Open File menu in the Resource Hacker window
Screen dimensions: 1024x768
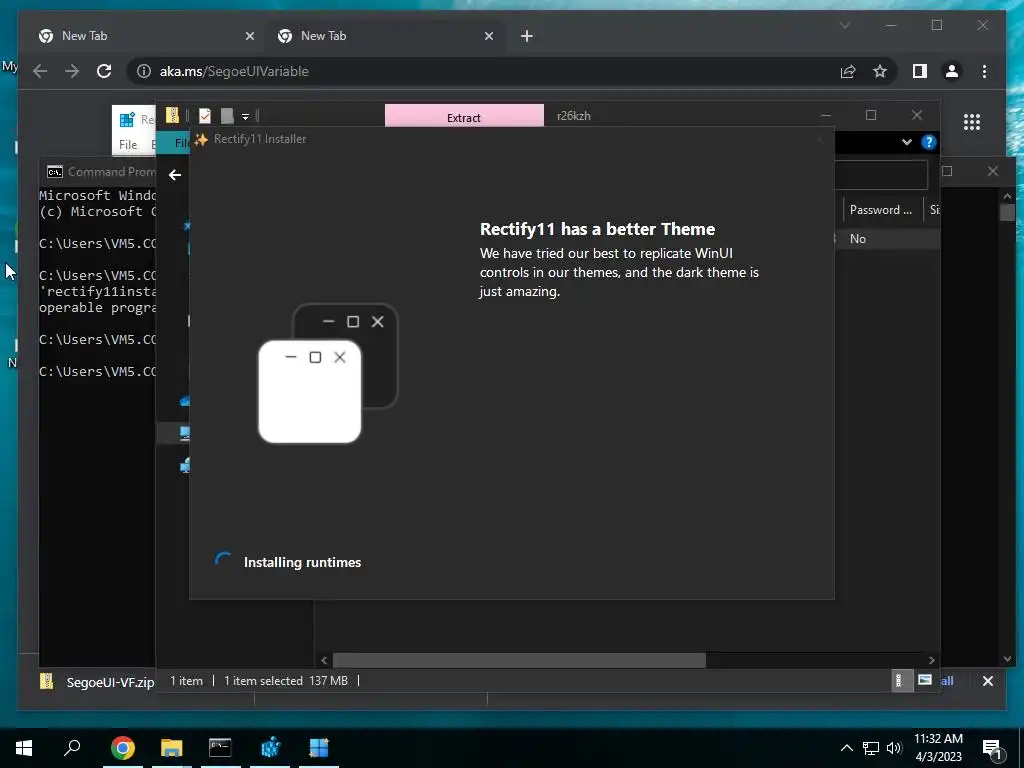pyautogui.click(x=128, y=144)
